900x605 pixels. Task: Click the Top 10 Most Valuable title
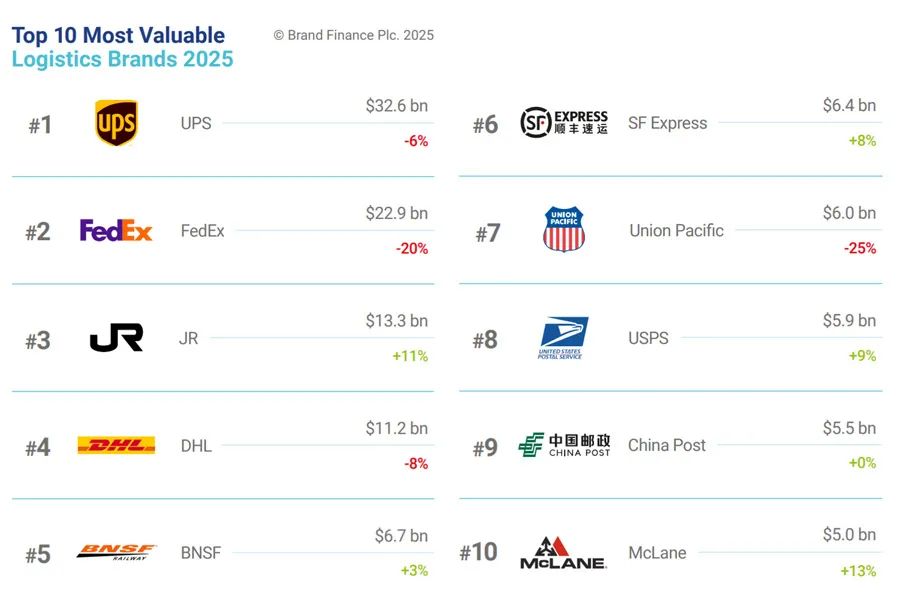118,35
